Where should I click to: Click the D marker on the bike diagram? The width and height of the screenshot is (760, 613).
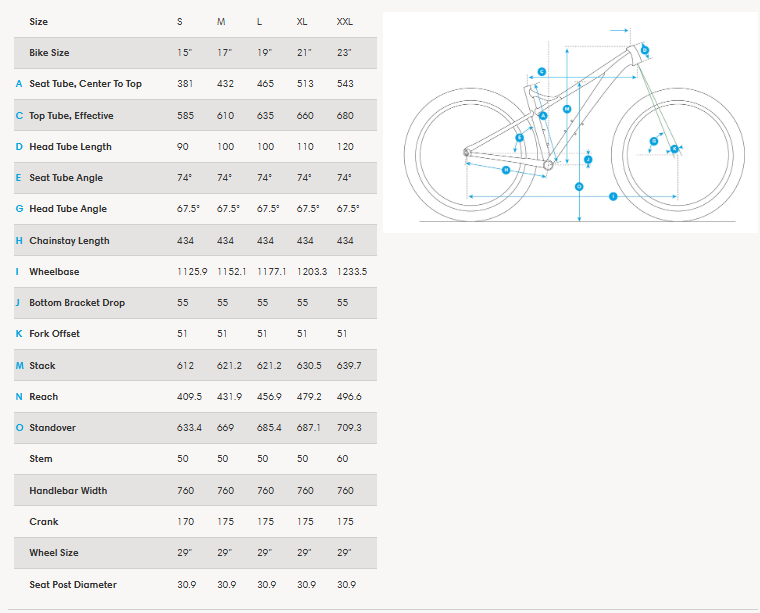pos(645,49)
